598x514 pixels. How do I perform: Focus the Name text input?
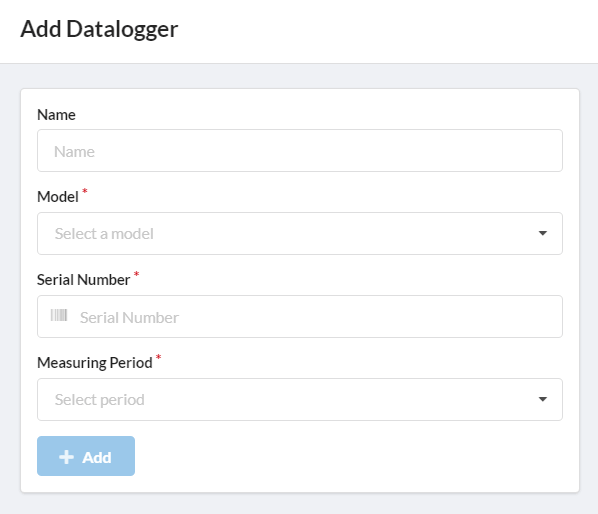coord(300,151)
